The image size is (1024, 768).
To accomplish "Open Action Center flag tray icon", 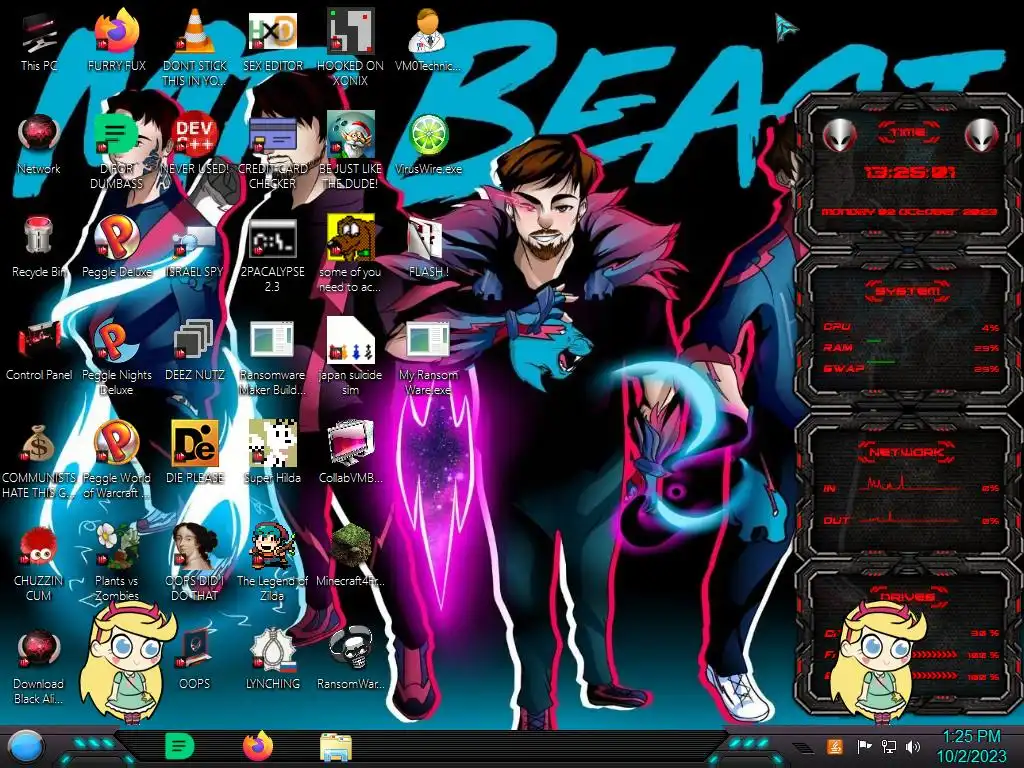I will pos(864,746).
